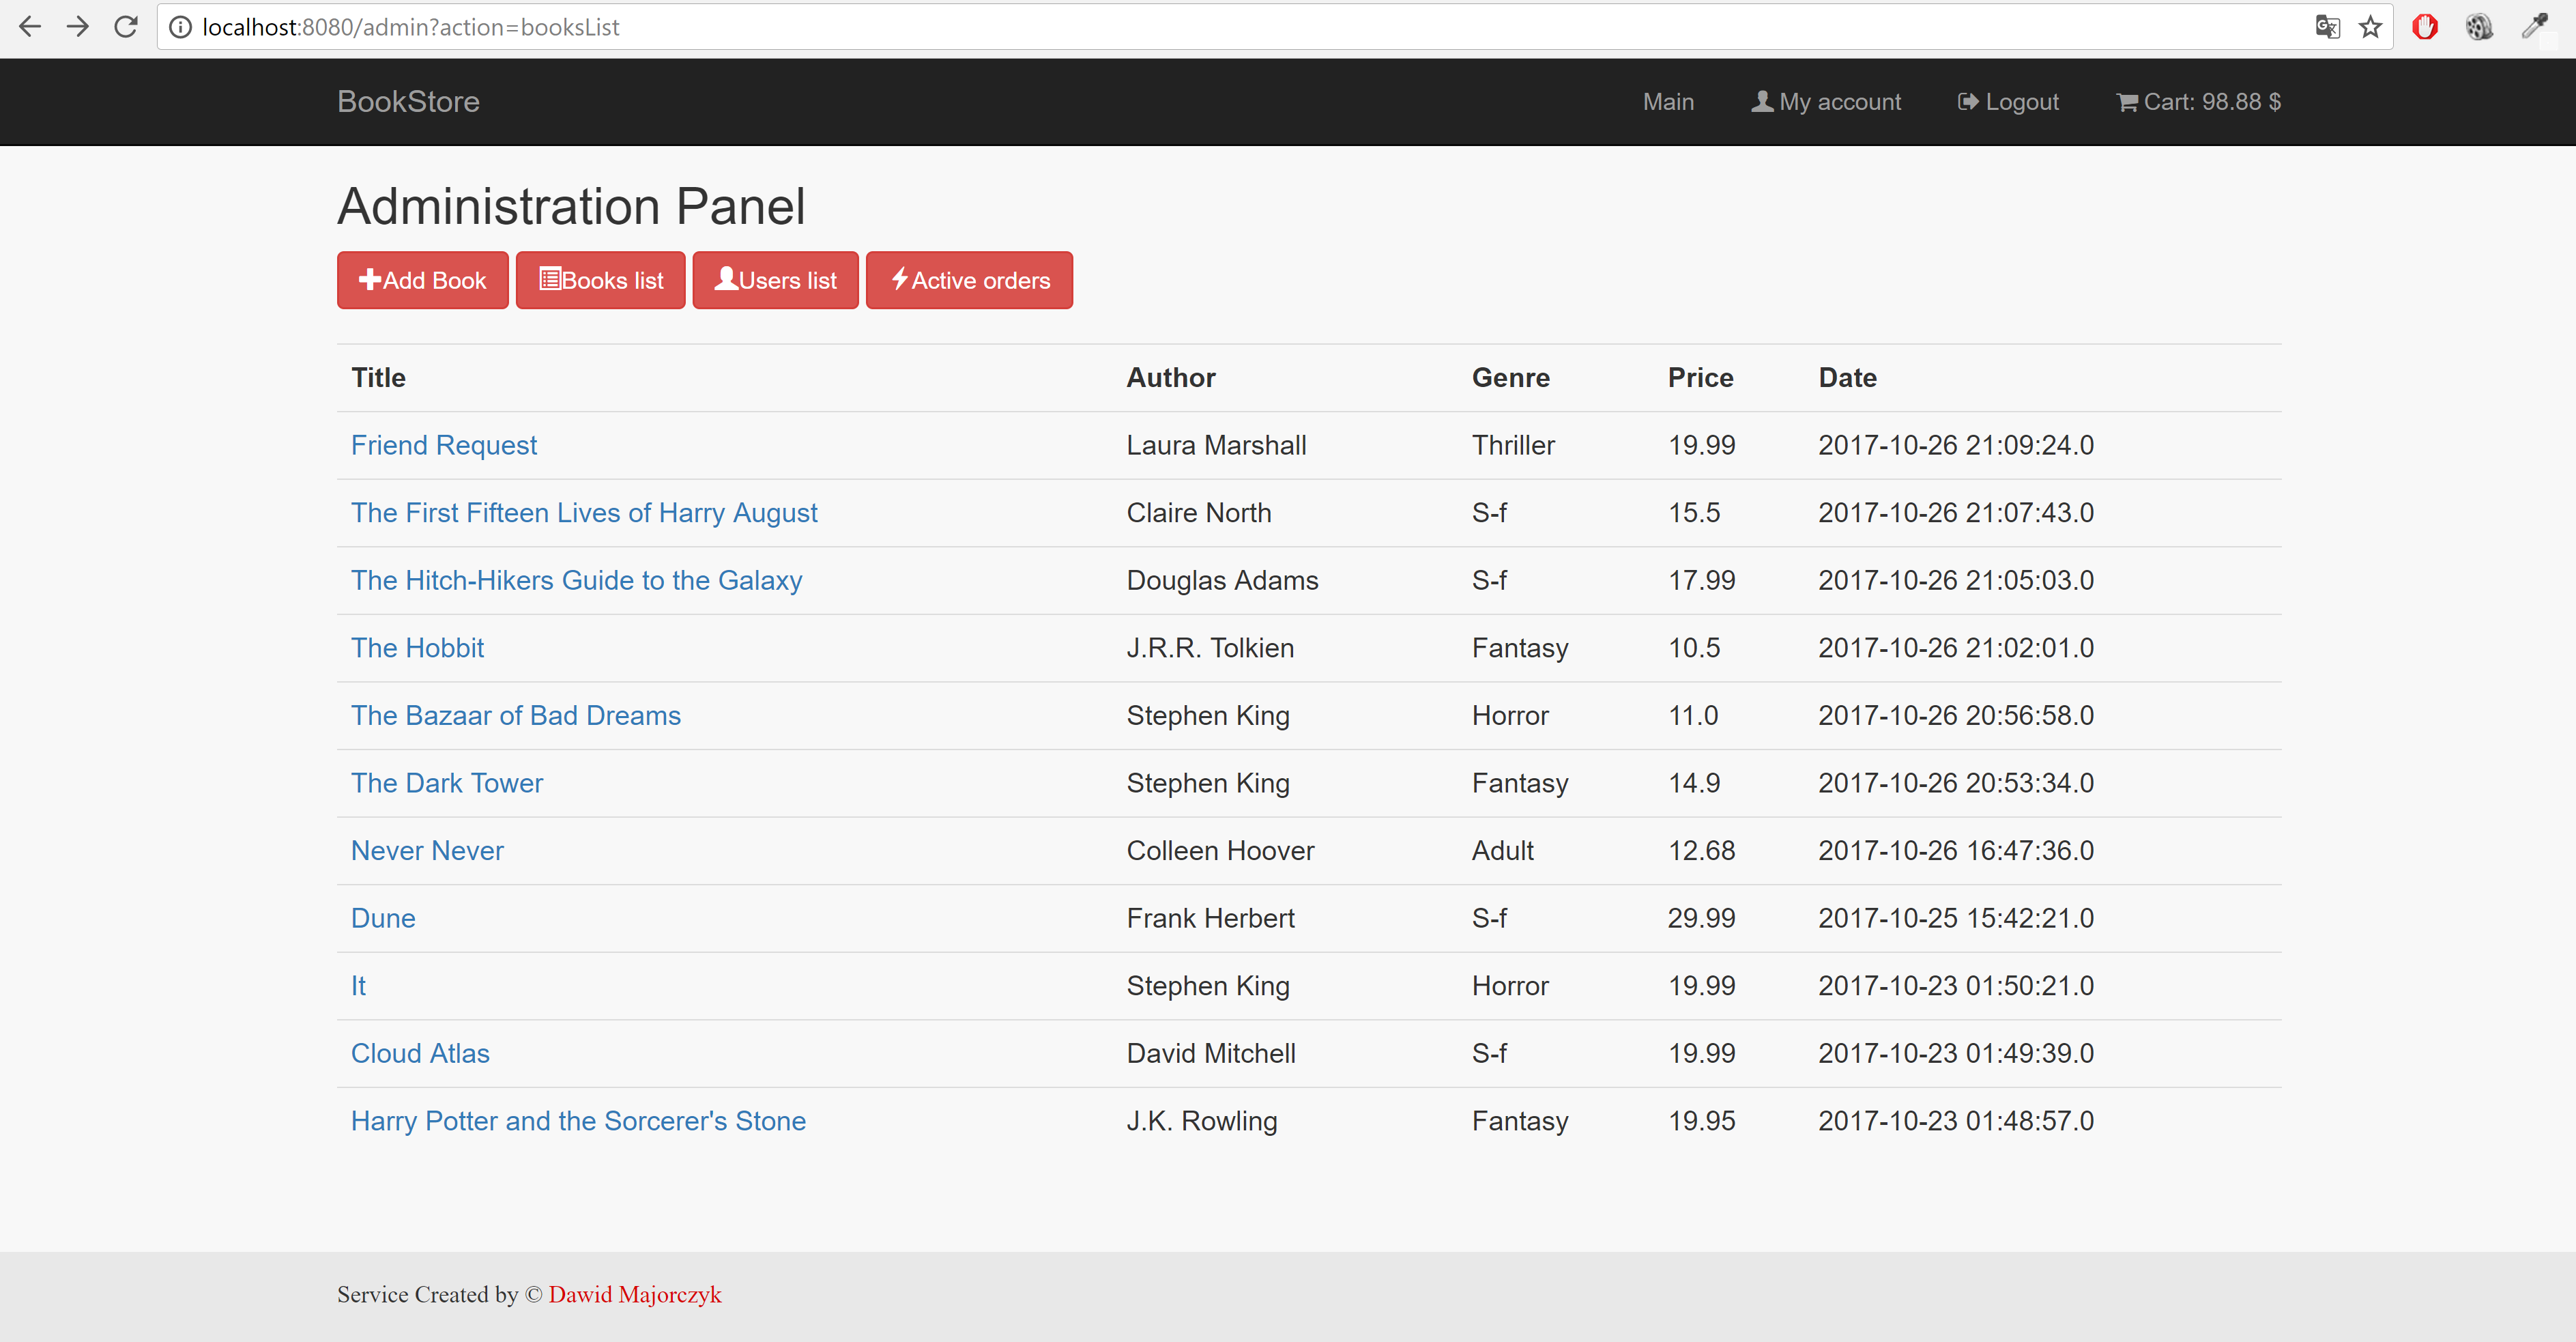The height and width of the screenshot is (1342, 2576).
Task: Open Google Translate from the address bar icon
Action: [2328, 27]
